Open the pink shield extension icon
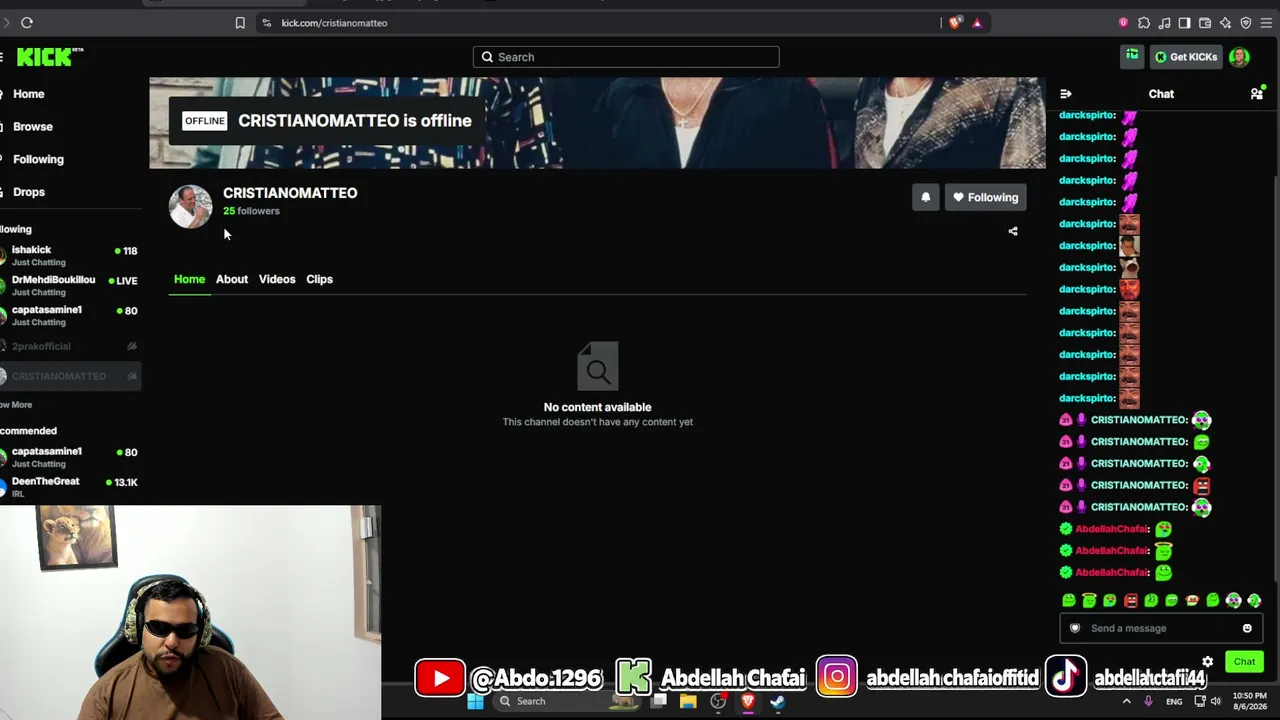Image resolution: width=1280 pixels, height=720 pixels. [x=1123, y=23]
